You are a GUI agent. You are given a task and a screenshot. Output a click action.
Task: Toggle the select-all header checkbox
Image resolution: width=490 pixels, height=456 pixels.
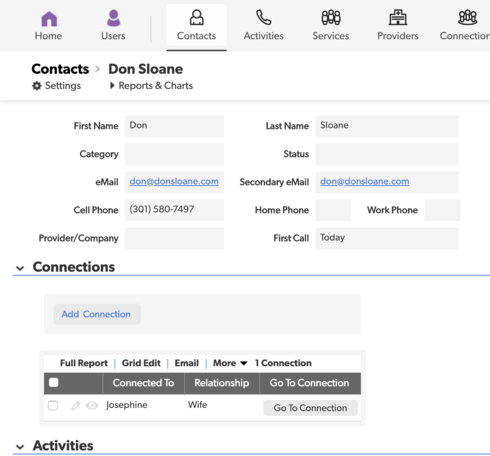(x=54, y=382)
